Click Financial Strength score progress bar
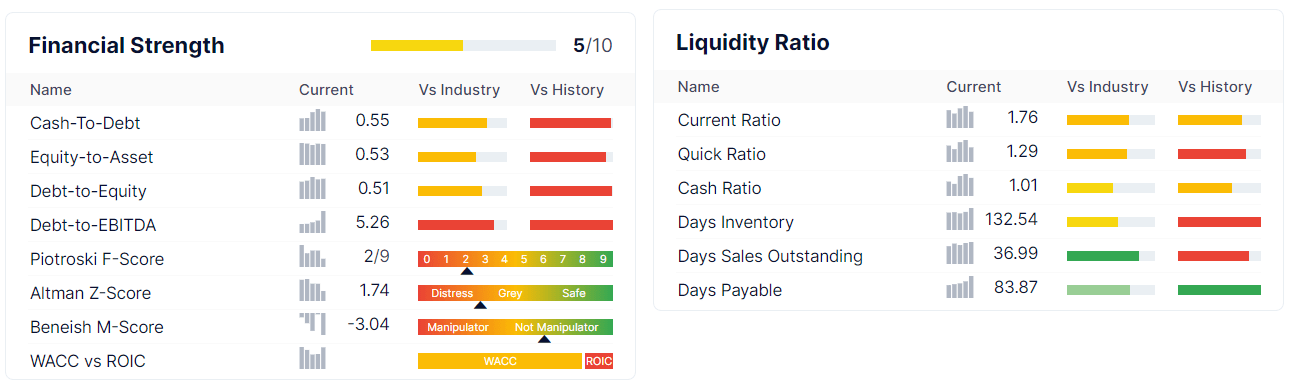The height and width of the screenshot is (385, 1294). click(x=463, y=45)
